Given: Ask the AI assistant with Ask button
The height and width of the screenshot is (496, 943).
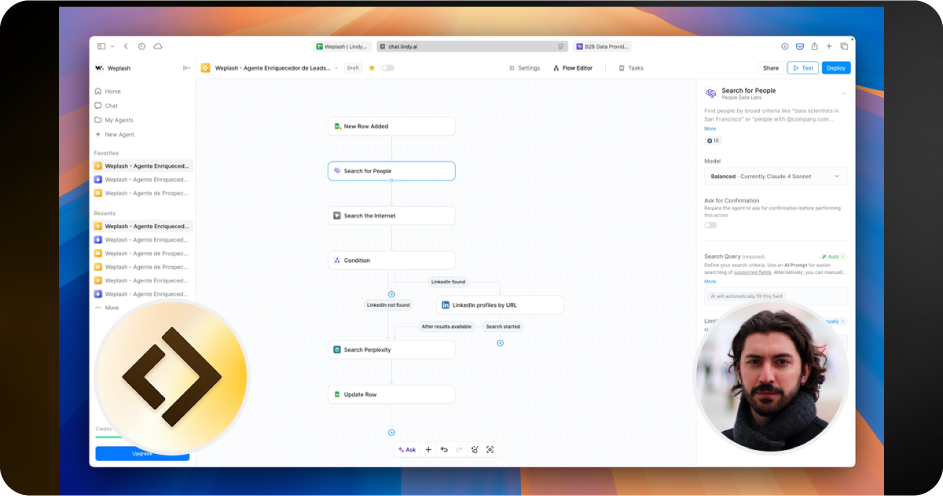Looking at the screenshot, I should click(407, 450).
